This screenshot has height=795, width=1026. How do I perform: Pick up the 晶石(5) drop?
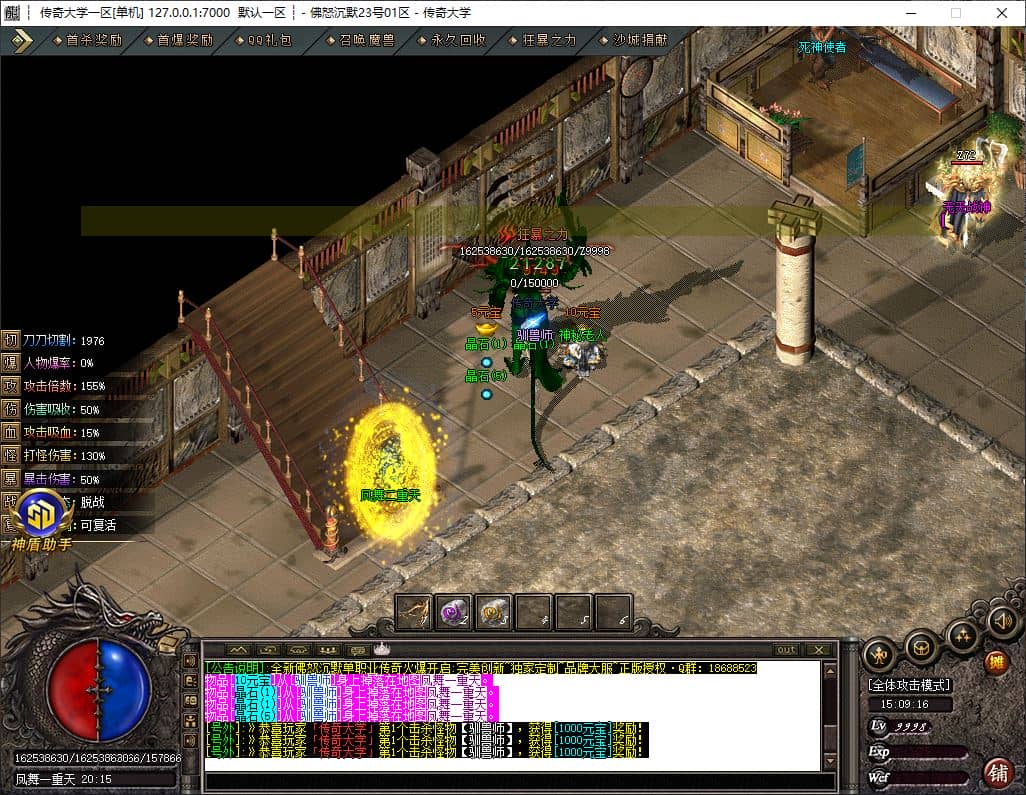pyautogui.click(x=486, y=394)
